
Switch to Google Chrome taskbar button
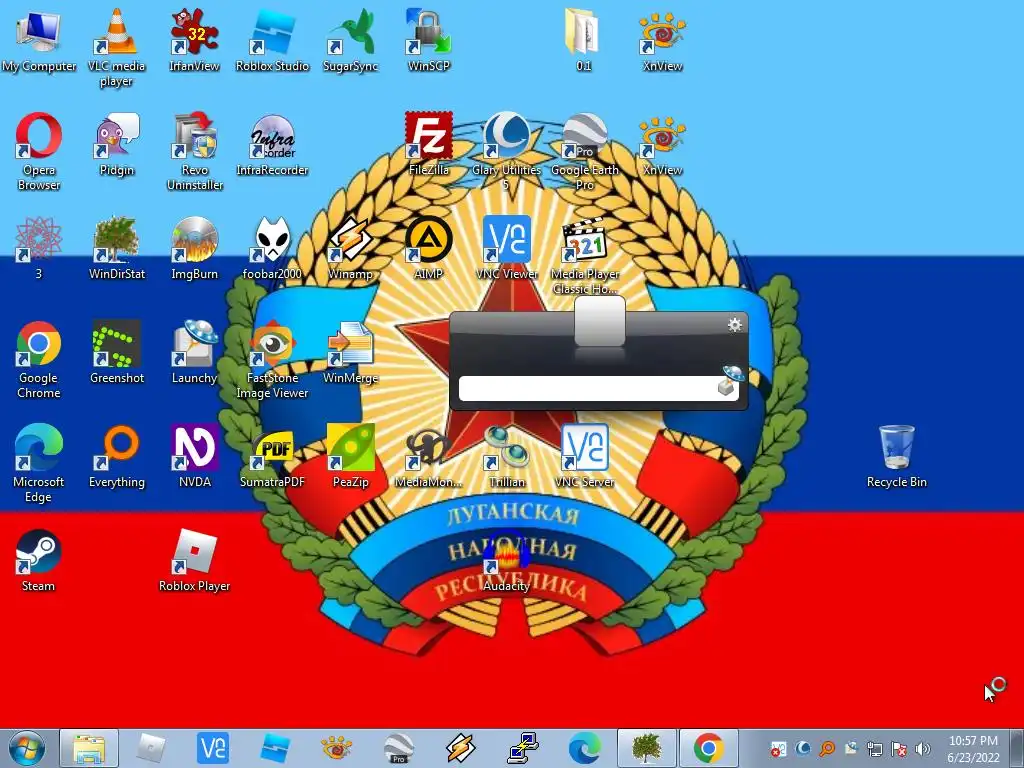click(x=709, y=748)
